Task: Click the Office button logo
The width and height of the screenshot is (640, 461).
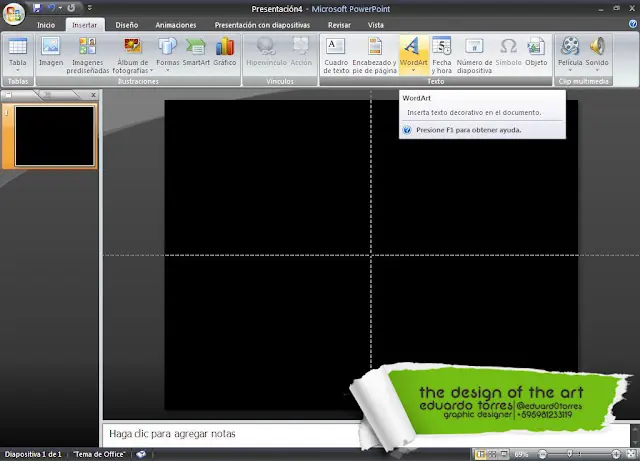Action: coord(13,15)
